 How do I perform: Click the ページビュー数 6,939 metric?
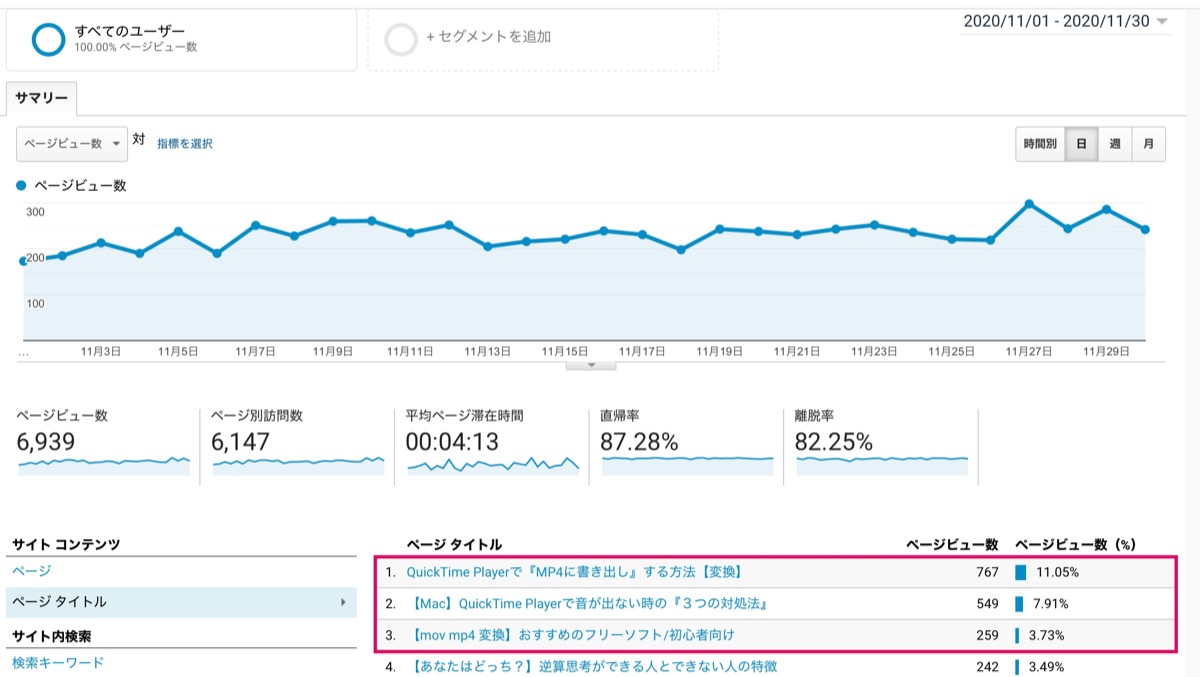pyautogui.click(x=103, y=443)
